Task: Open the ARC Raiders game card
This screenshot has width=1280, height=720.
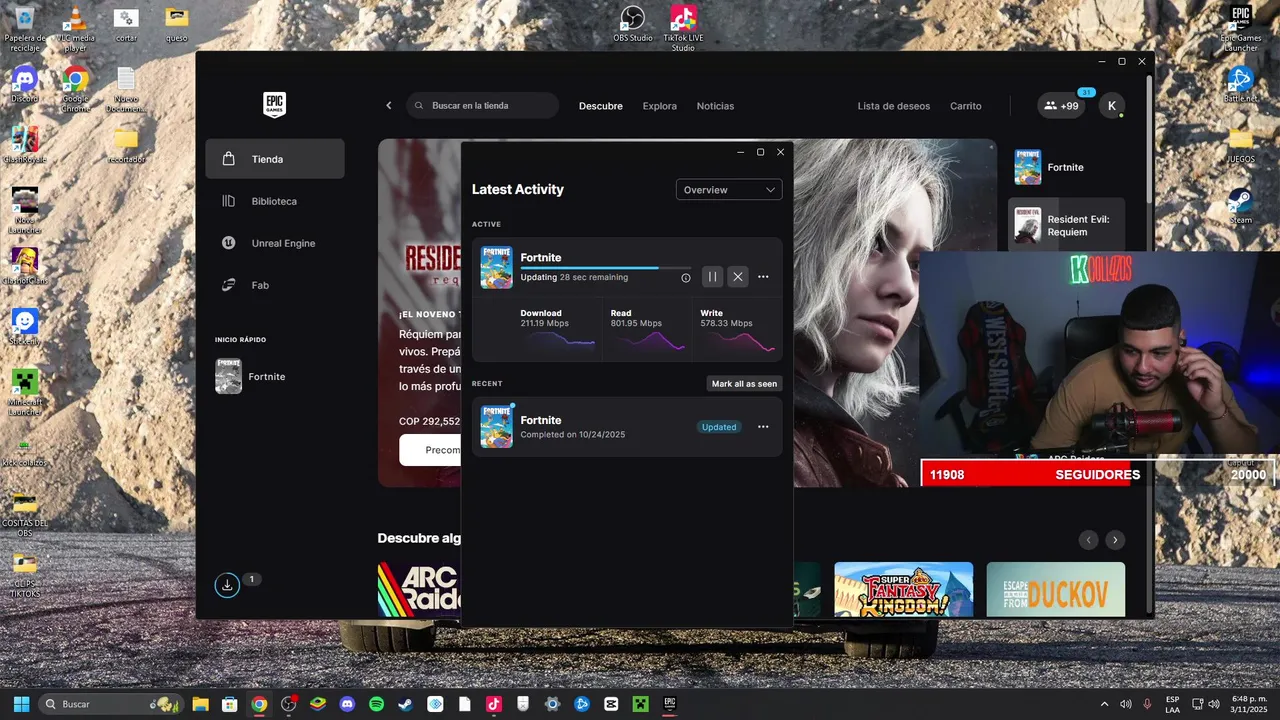Action: coord(419,589)
